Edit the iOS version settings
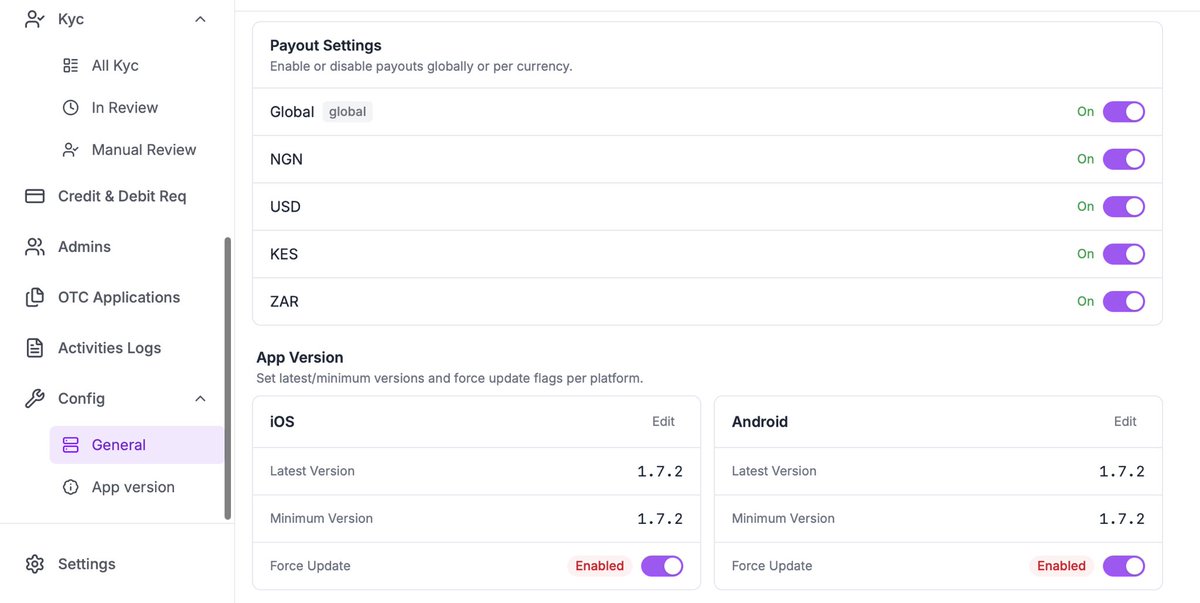This screenshot has width=1200, height=603. pyautogui.click(x=664, y=422)
